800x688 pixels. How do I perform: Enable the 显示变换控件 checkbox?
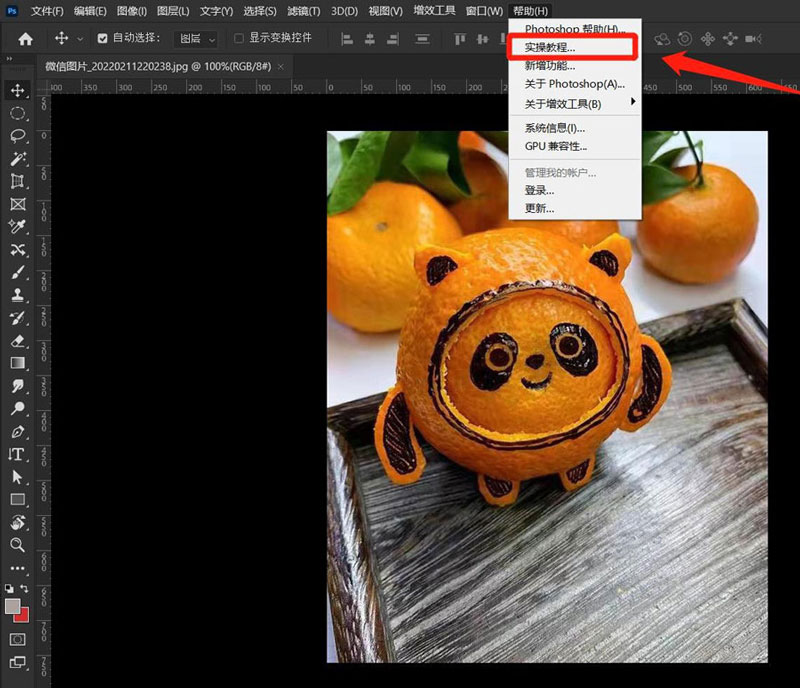click(x=238, y=38)
